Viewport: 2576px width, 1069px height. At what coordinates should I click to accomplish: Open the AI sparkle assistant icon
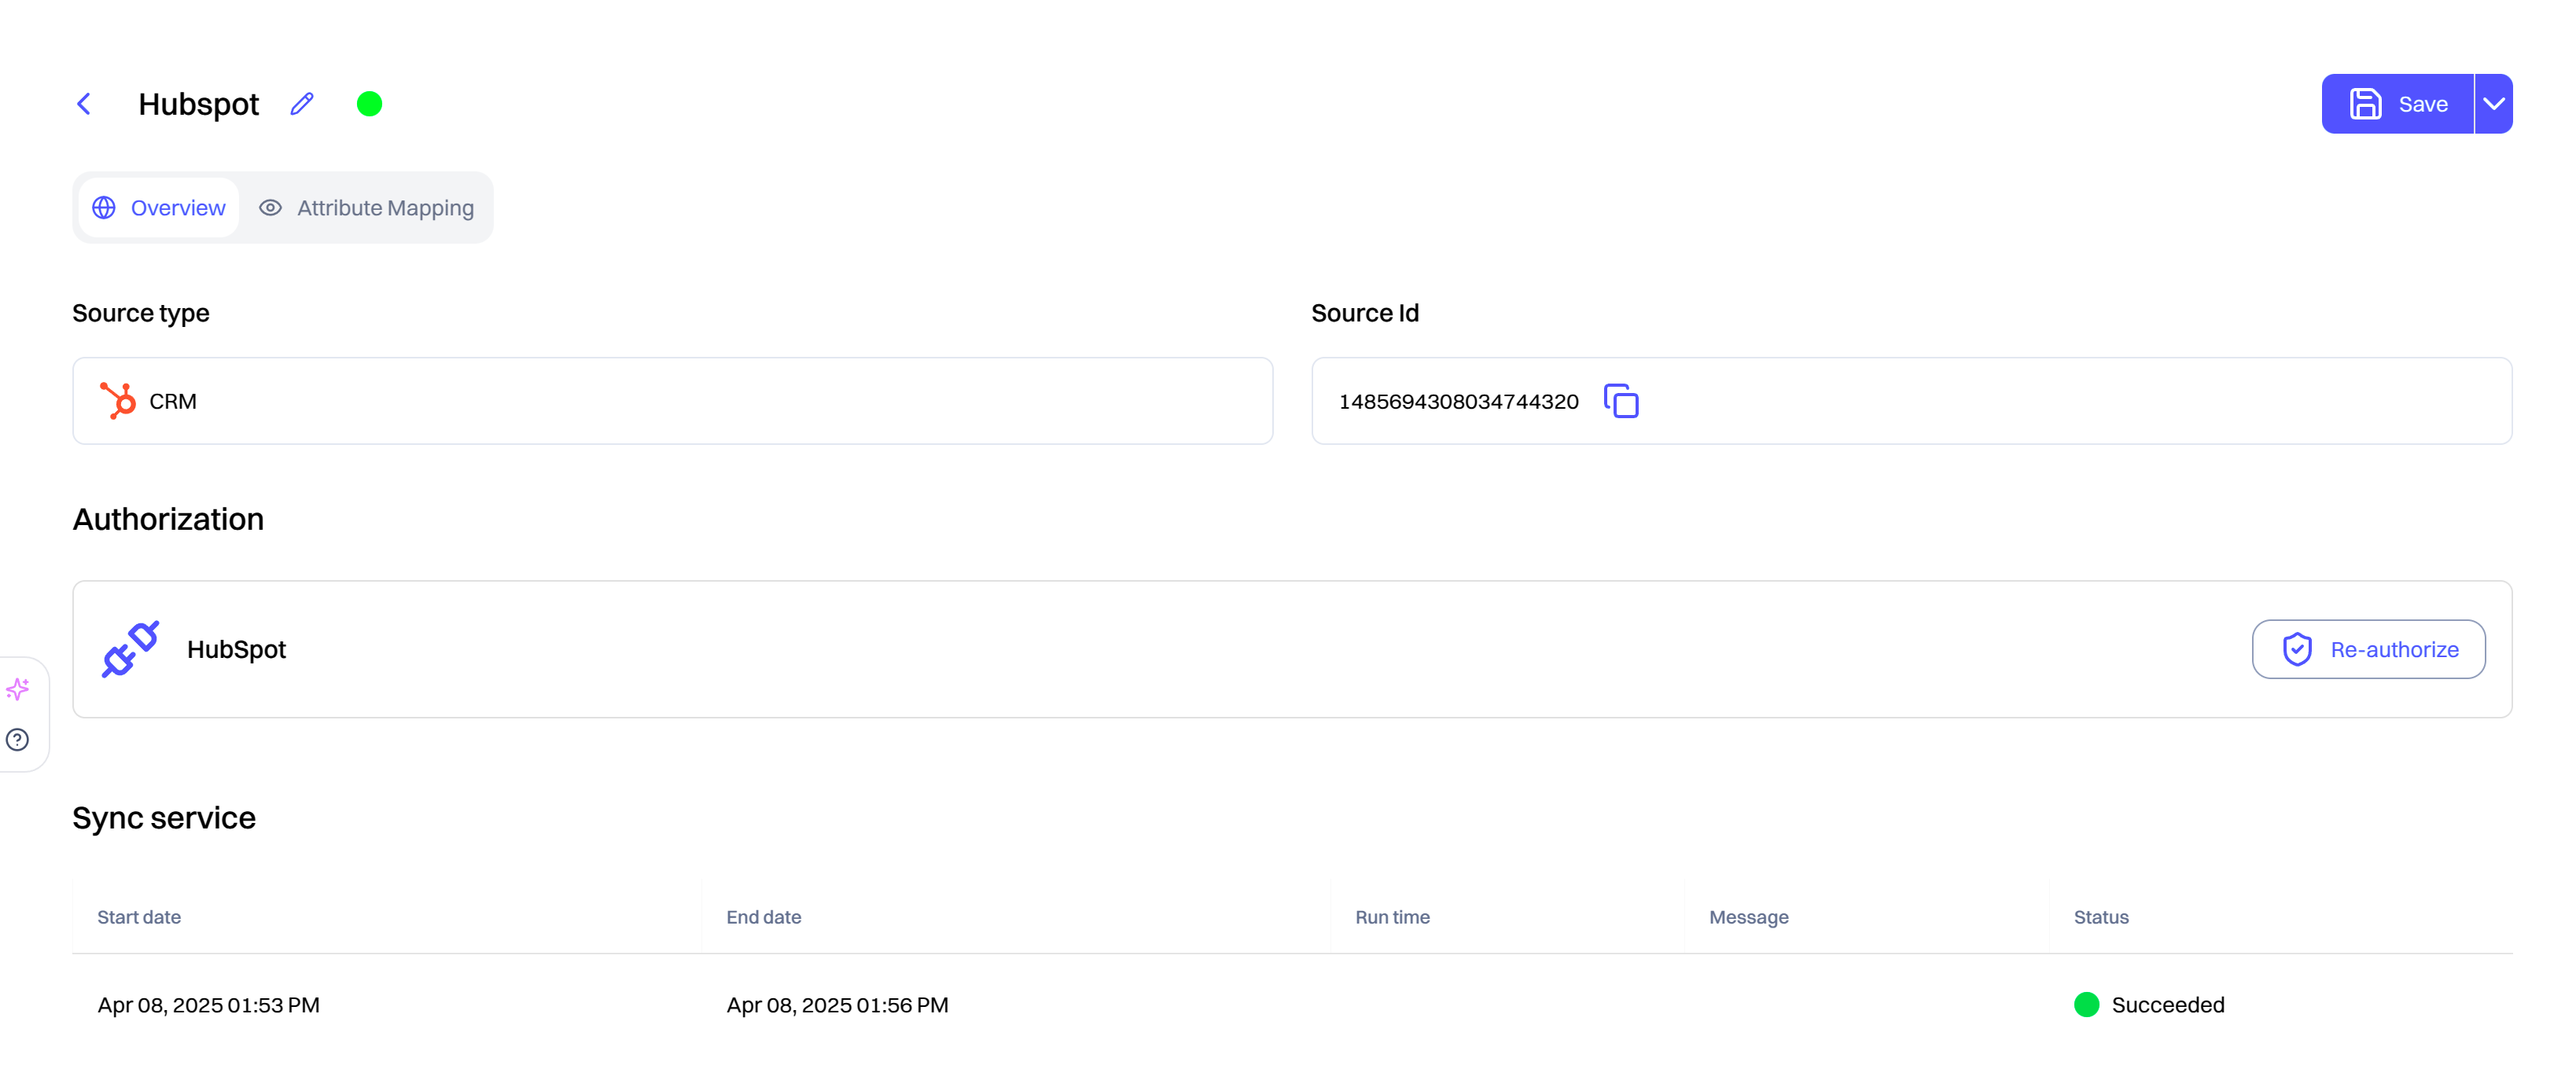(17, 689)
